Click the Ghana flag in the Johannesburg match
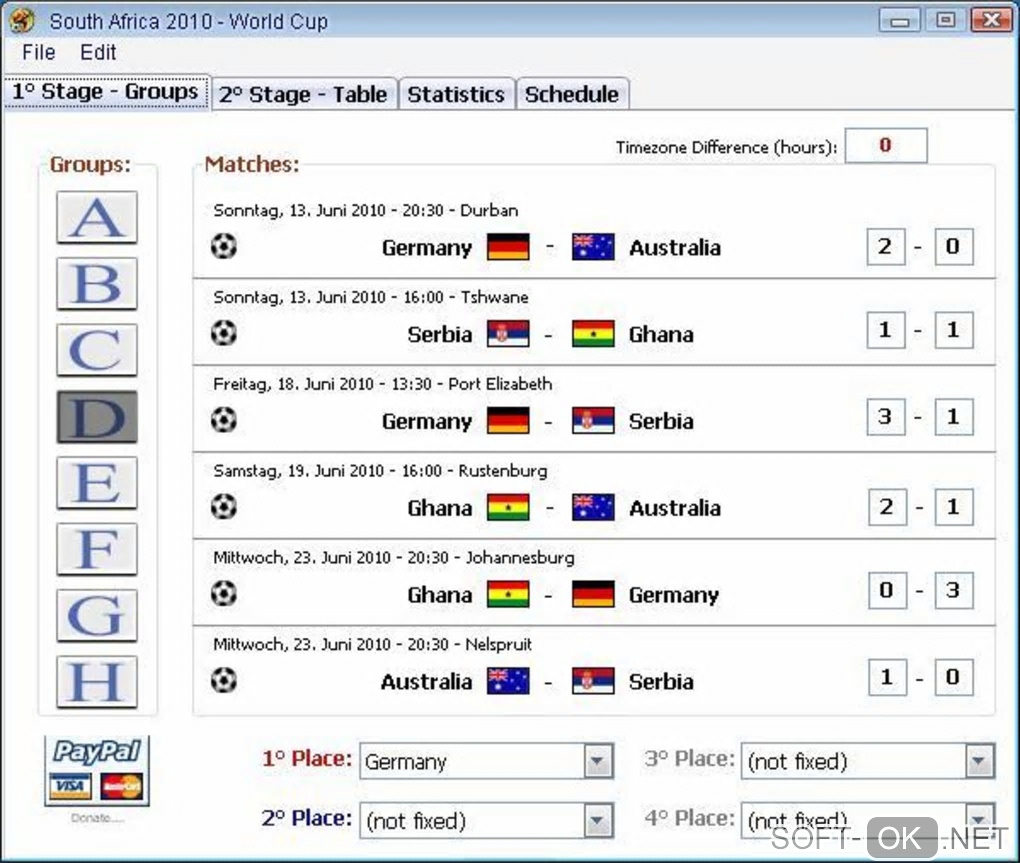The height and width of the screenshot is (863, 1020). coord(508,594)
